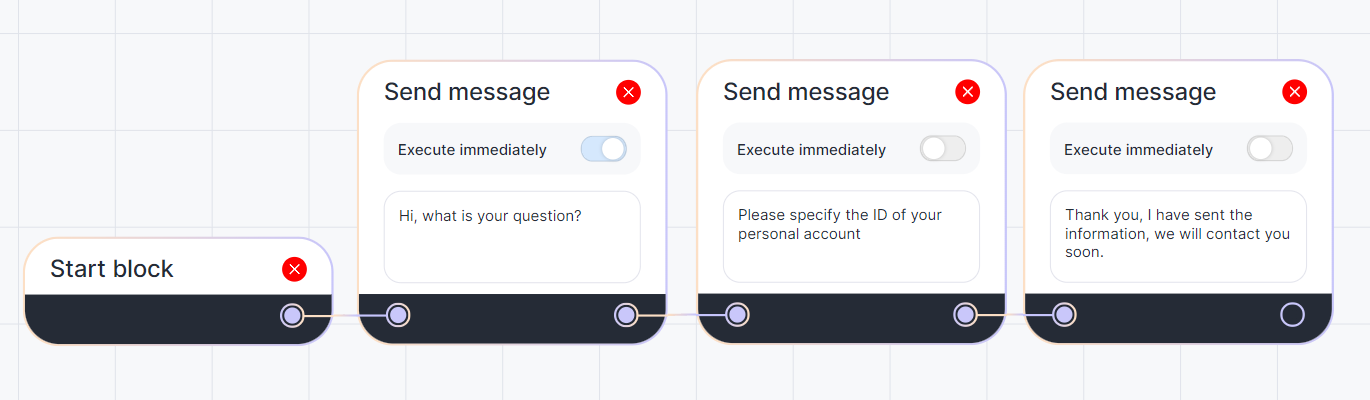Click input connector of first Send message block
This screenshot has height=400, width=1370.
coord(397,316)
